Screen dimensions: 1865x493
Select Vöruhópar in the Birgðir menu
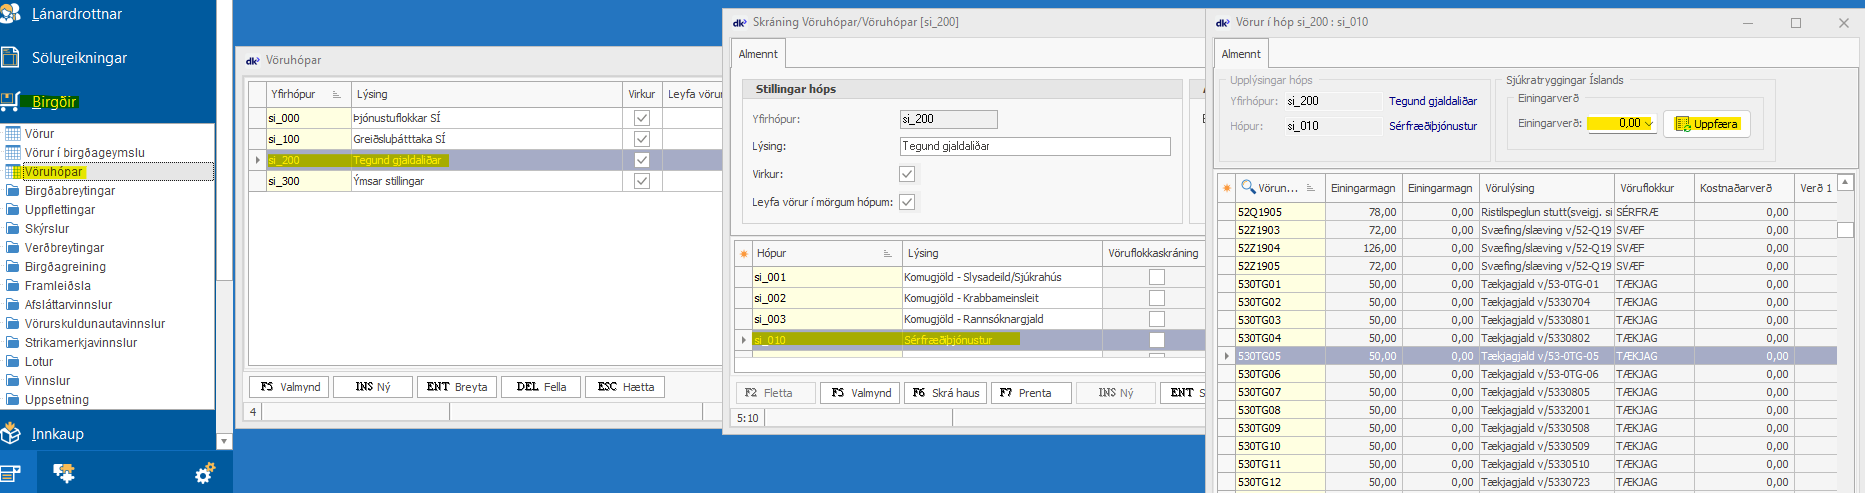point(54,172)
